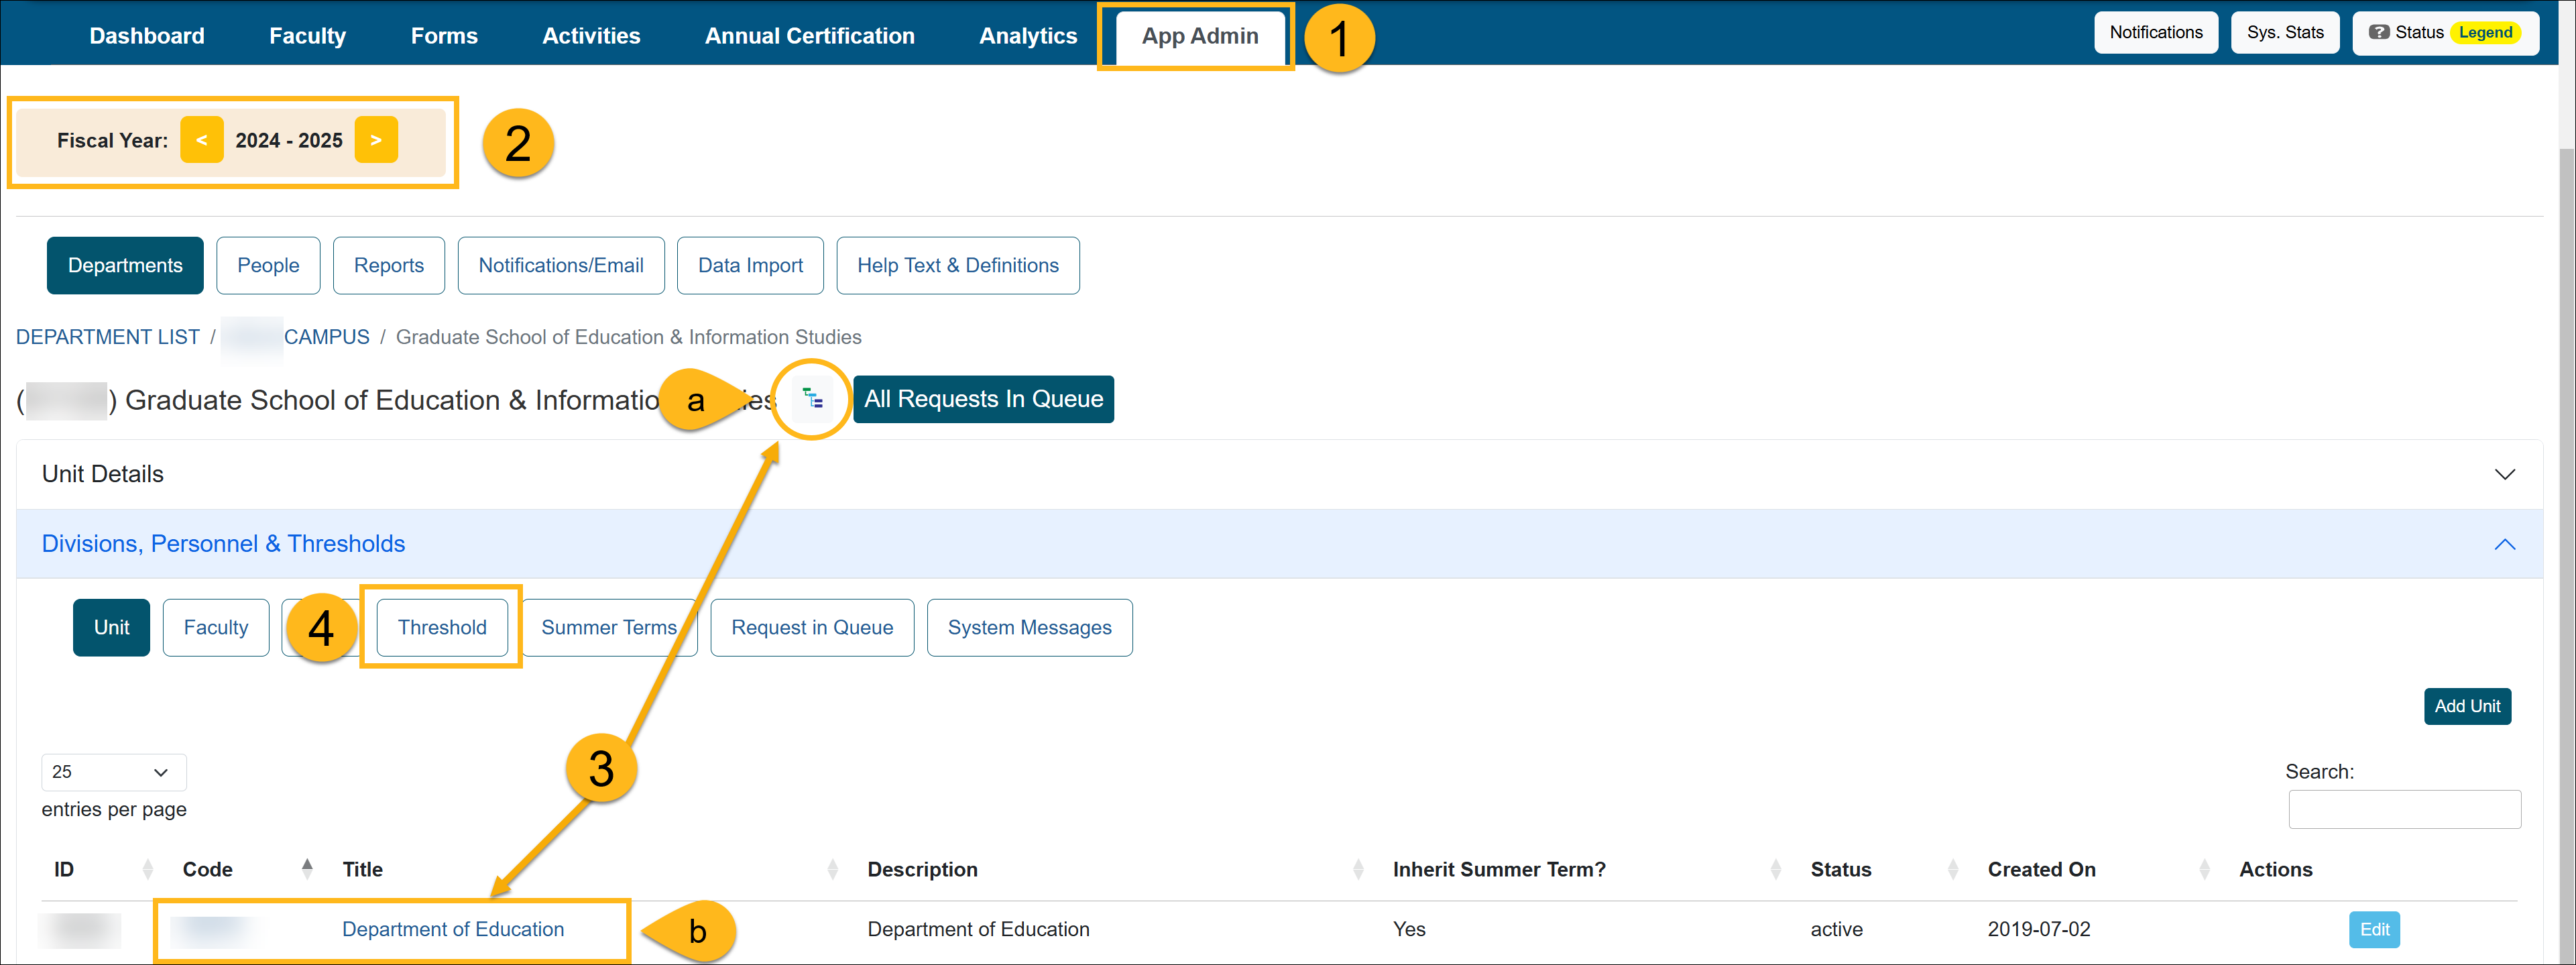Switch to the Threshold tab
The height and width of the screenshot is (965, 2576).
(x=442, y=627)
